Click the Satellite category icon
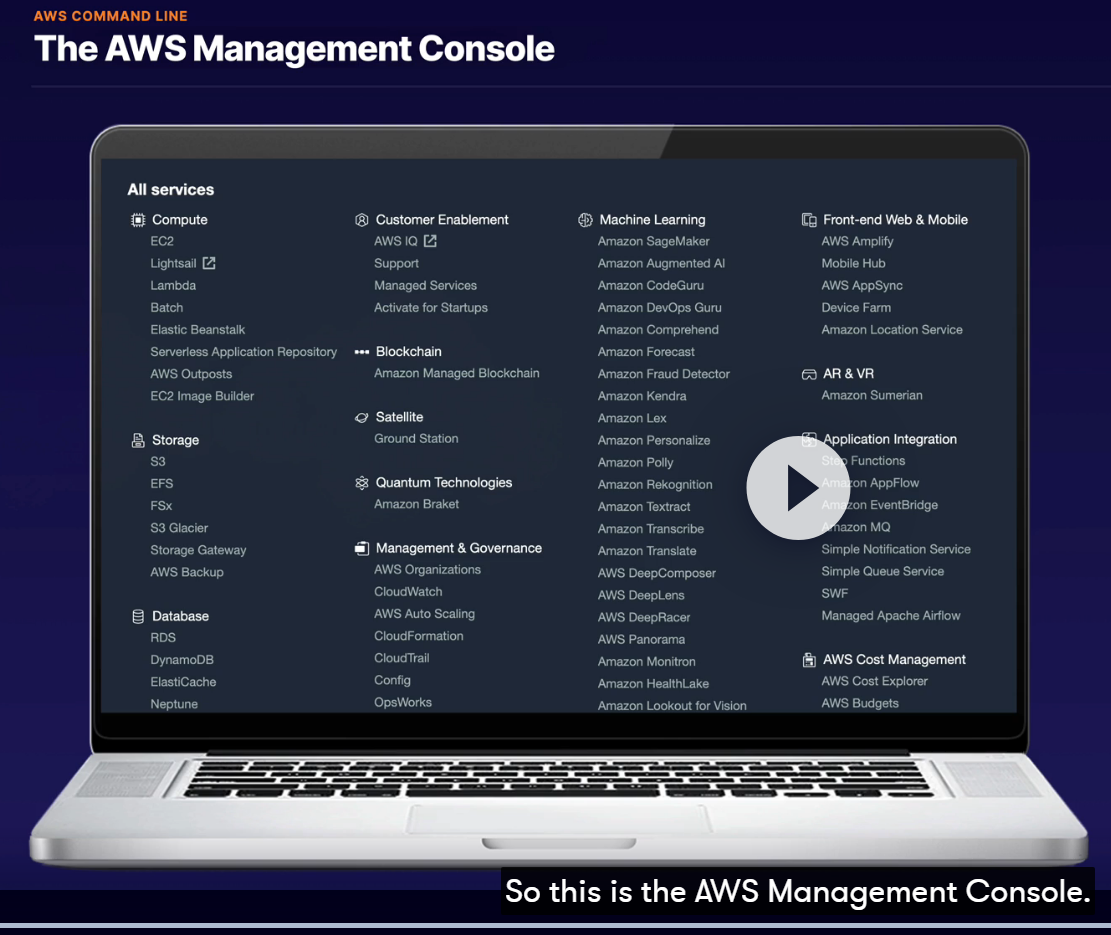The image size is (1111, 935). [x=361, y=418]
